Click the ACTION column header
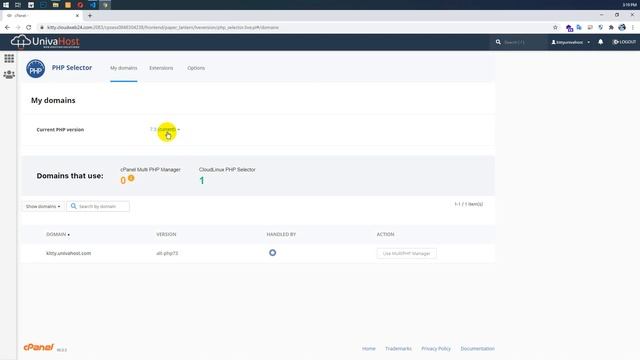This screenshot has height=360, width=640. coord(385,234)
